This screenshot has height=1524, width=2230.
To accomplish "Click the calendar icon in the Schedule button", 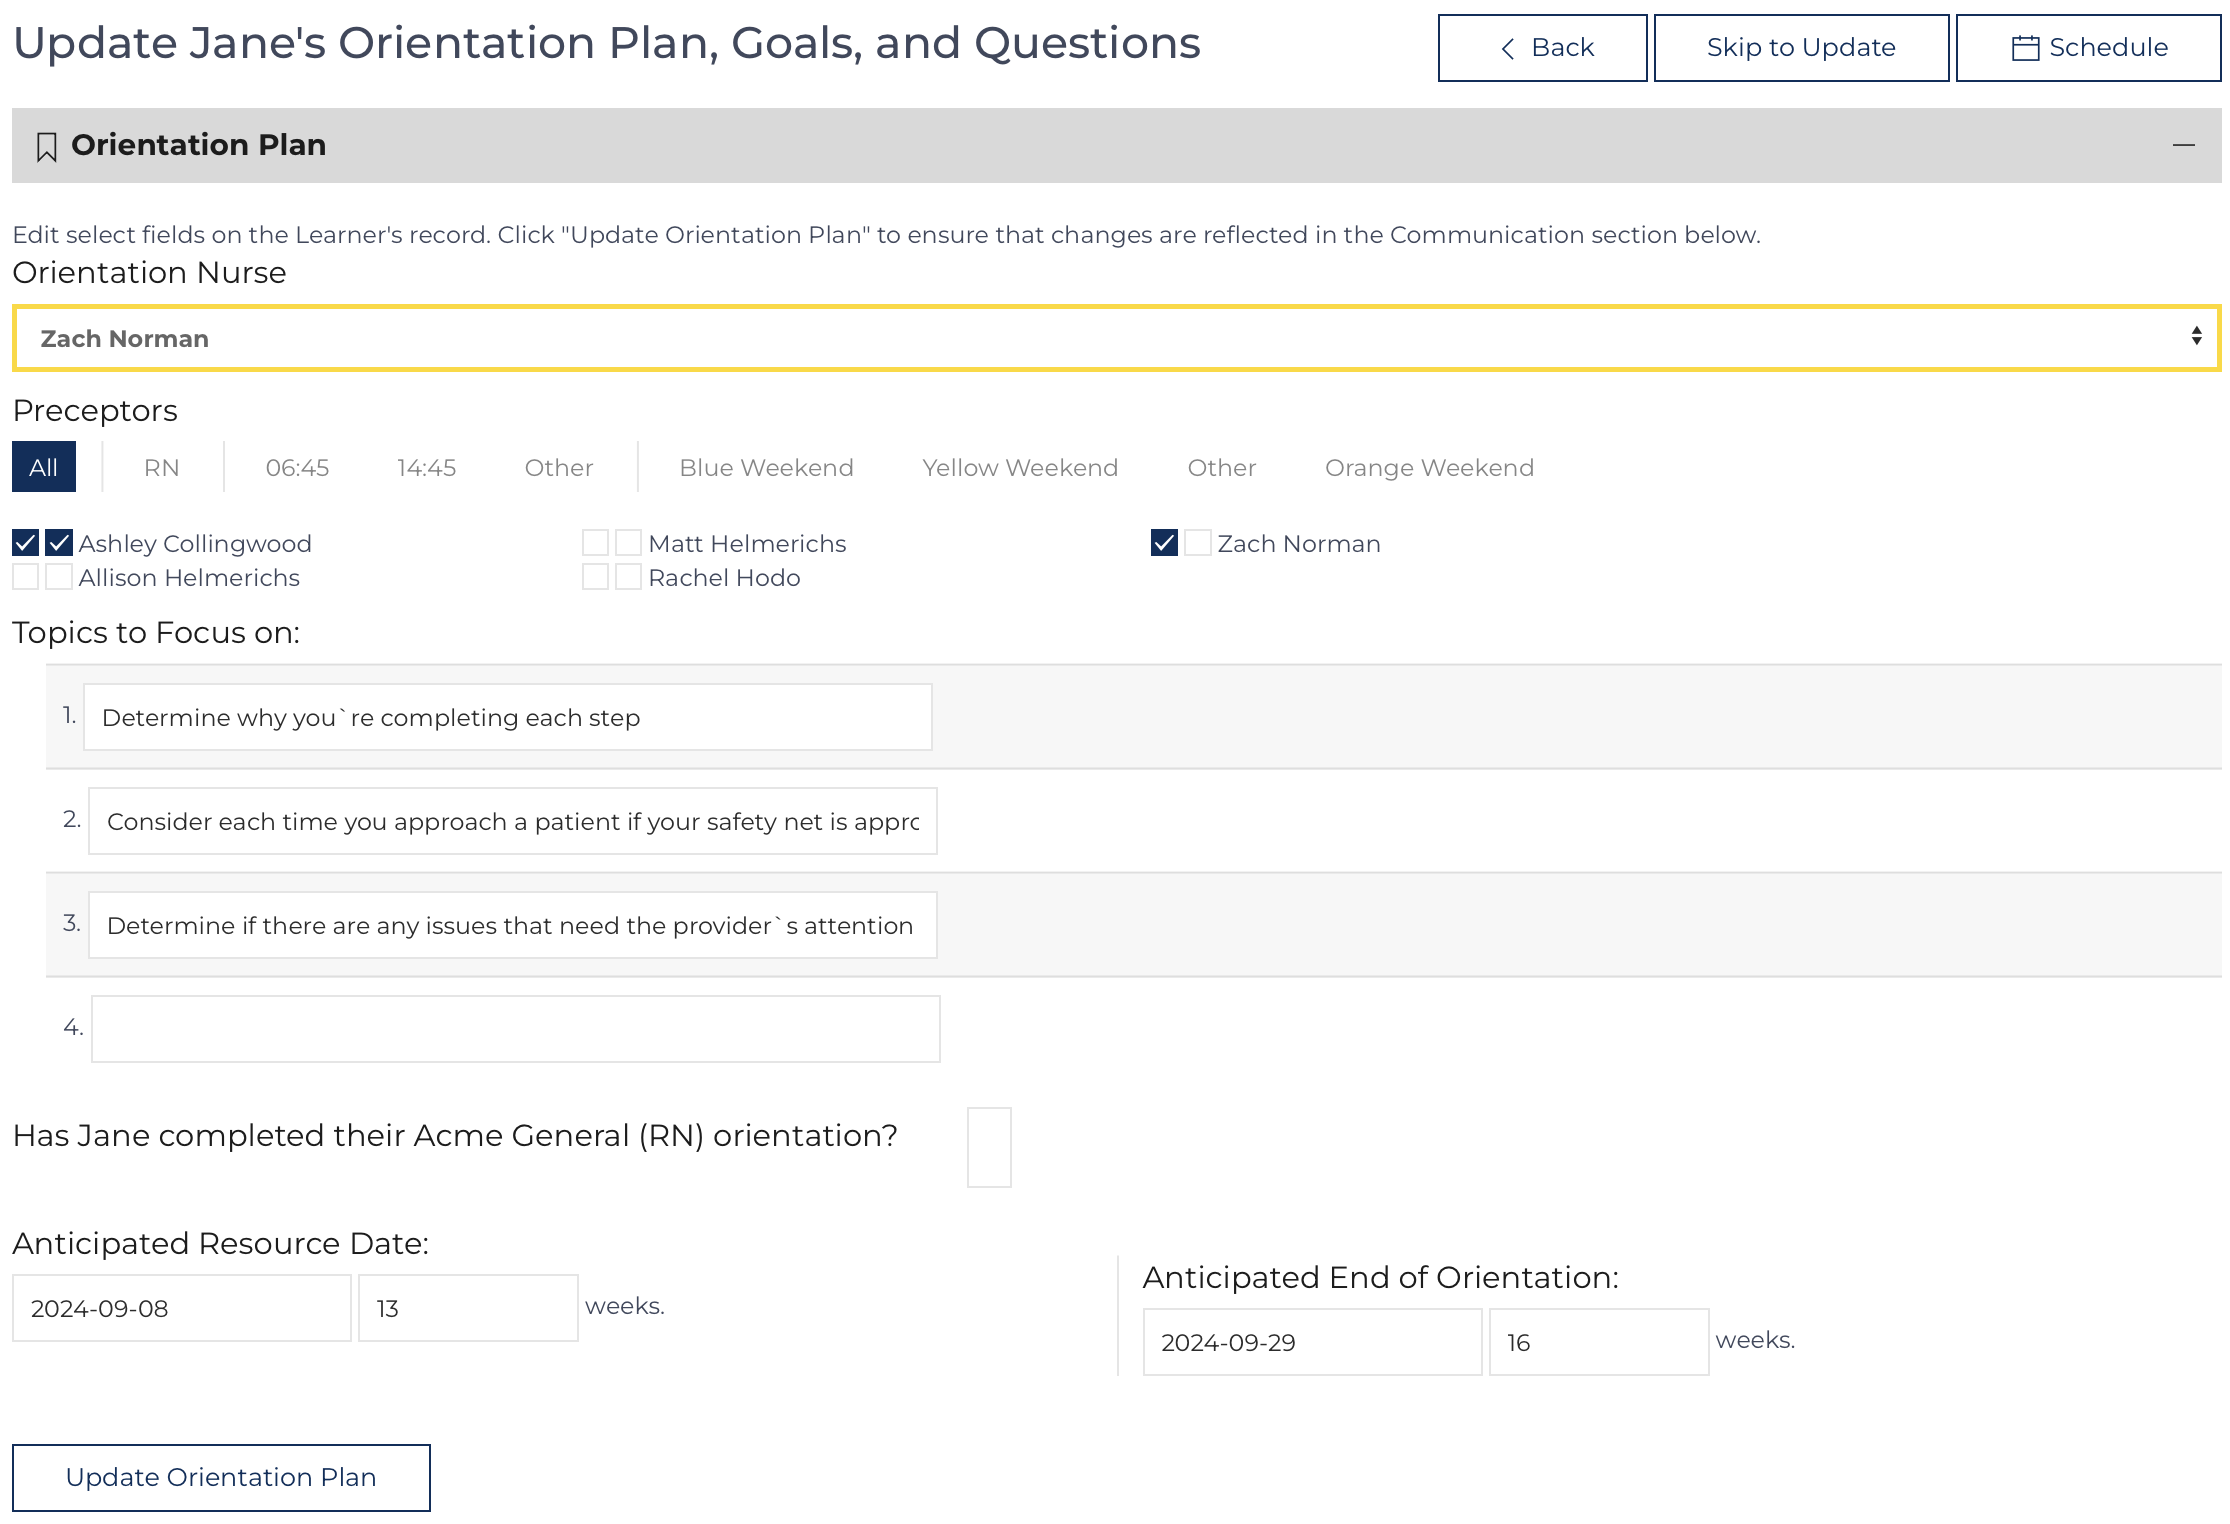I will (2025, 48).
